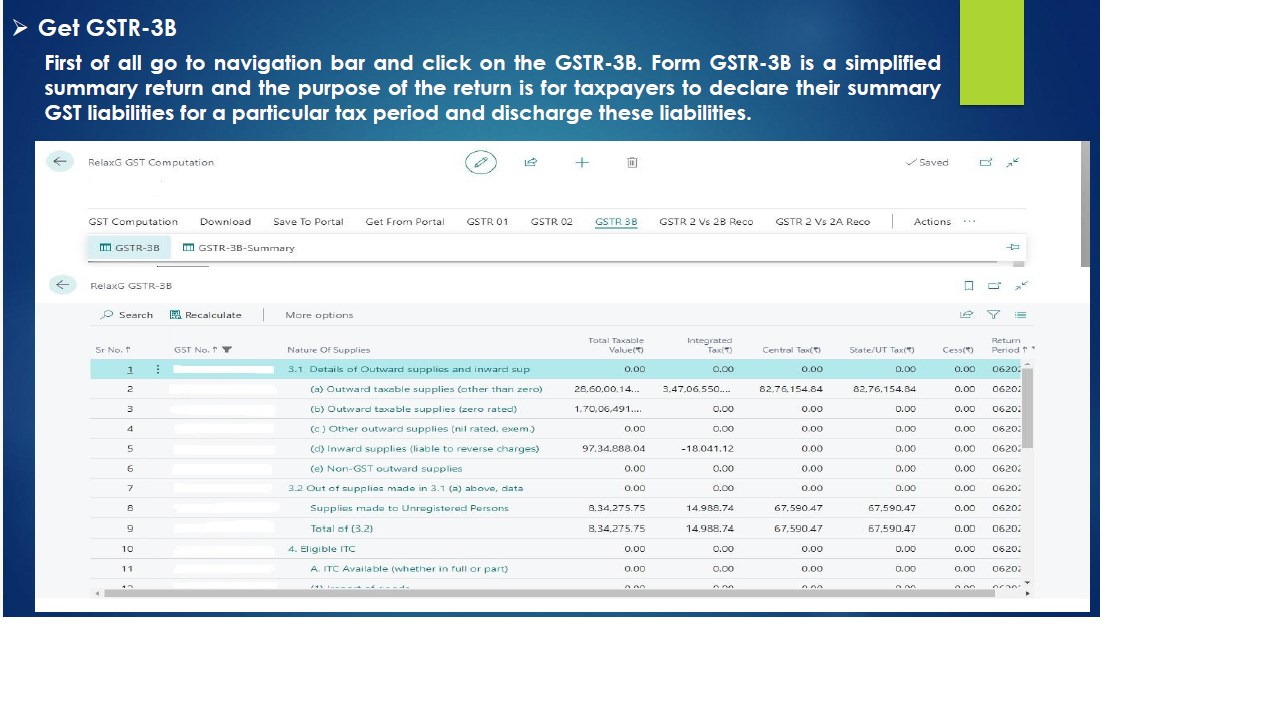Click Search in GSTR-3B list
This screenshot has height=720, width=1280.
(x=127, y=315)
